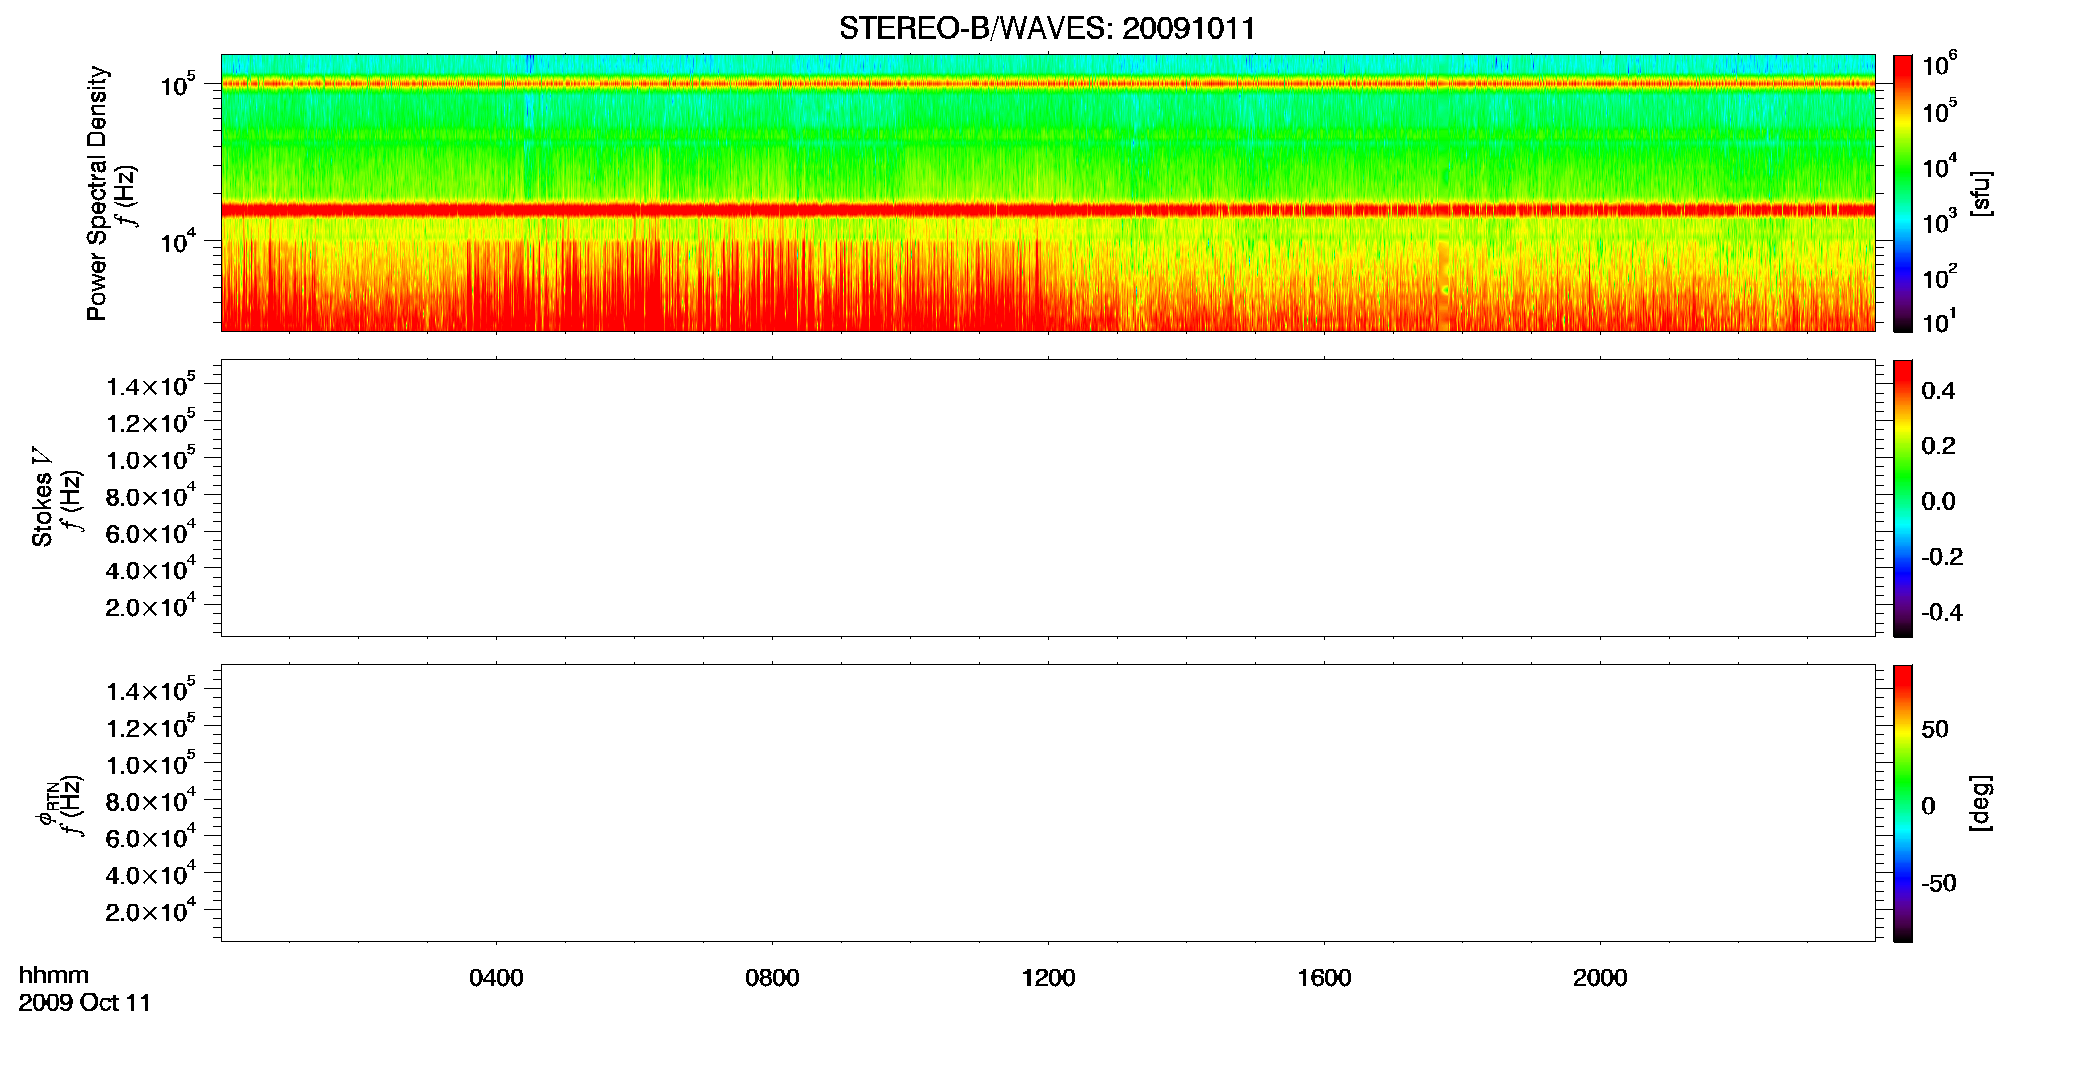Click the 2000 time axis label
The width and height of the screenshot is (2096, 1080).
click(x=1600, y=978)
